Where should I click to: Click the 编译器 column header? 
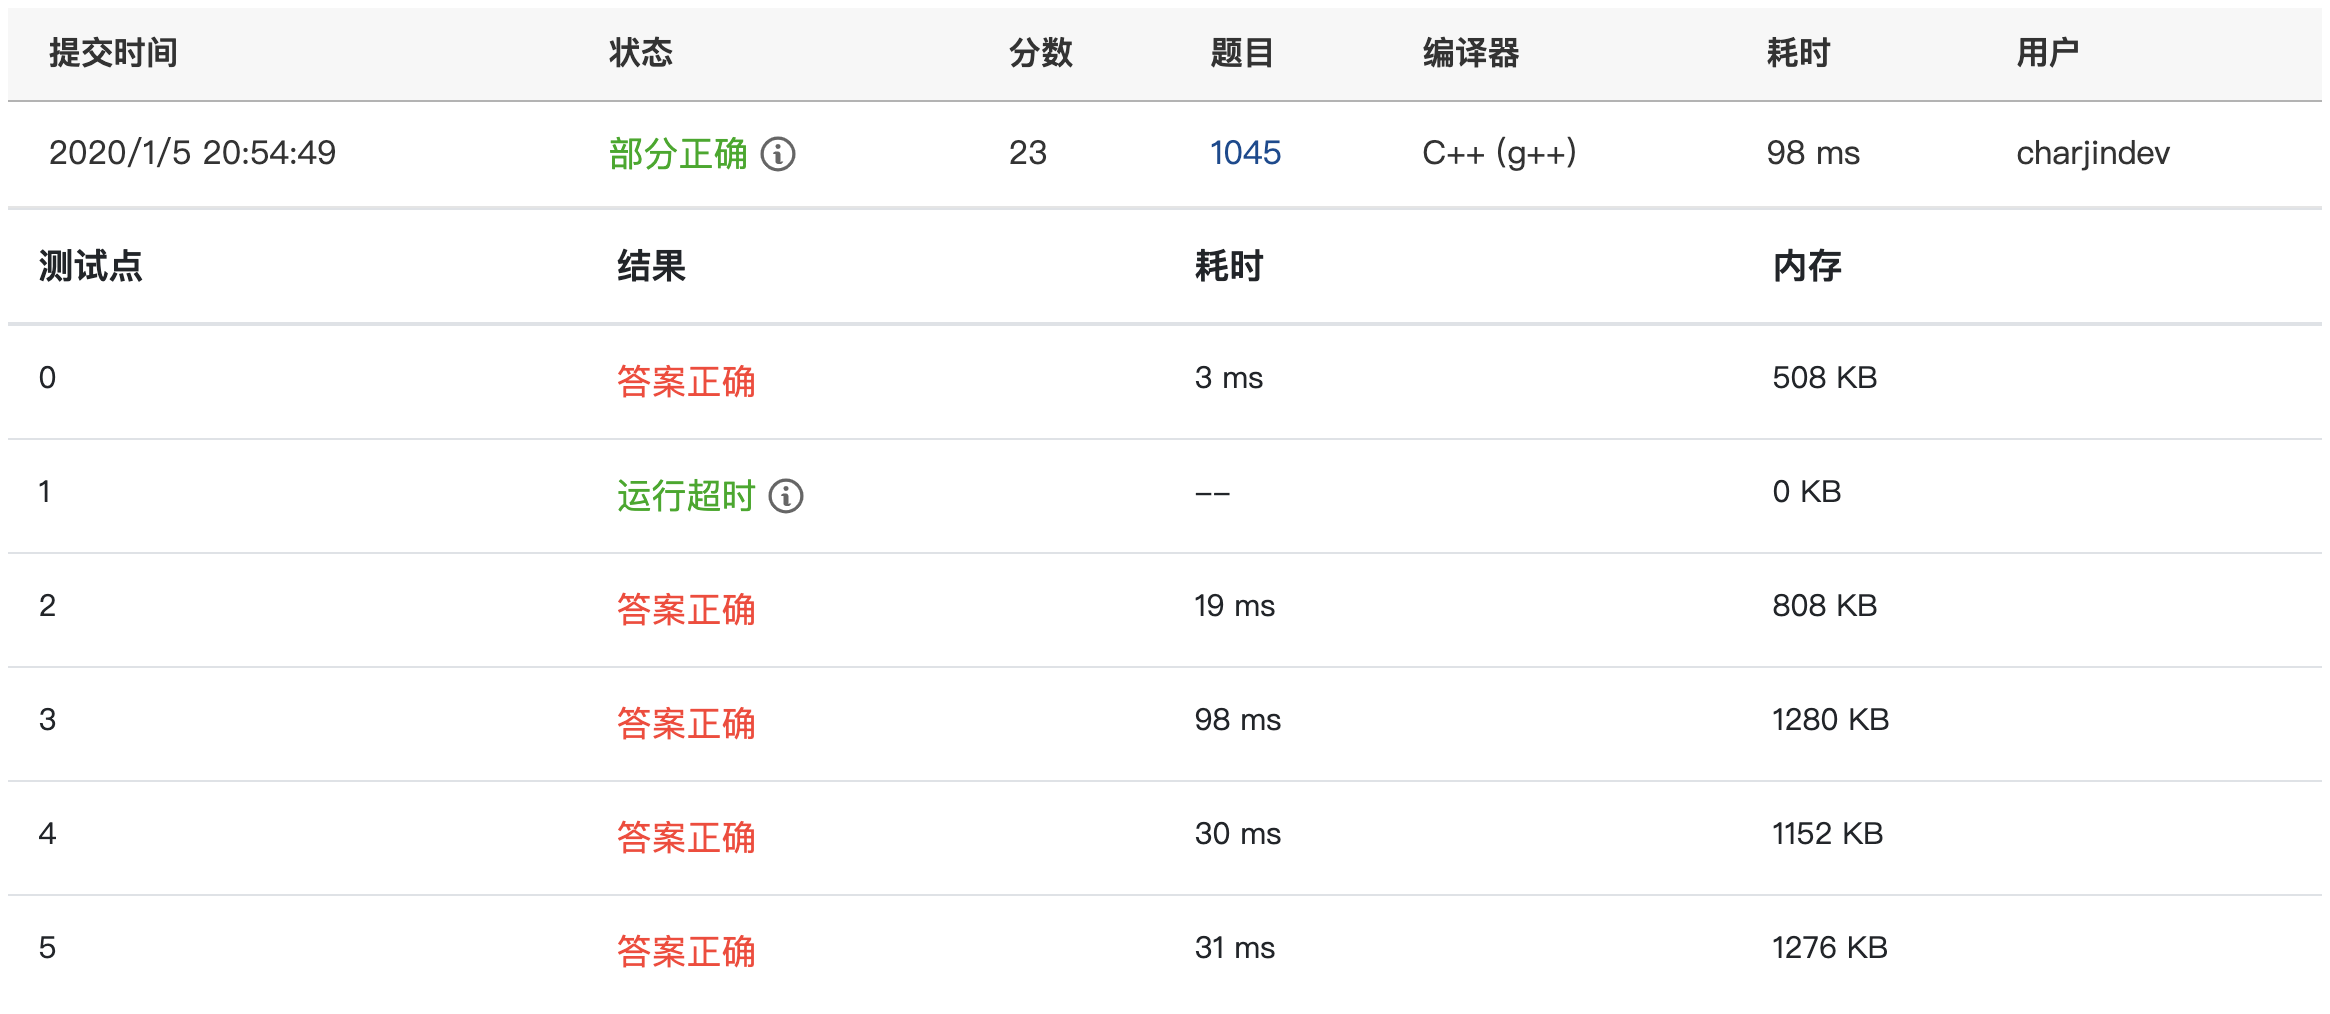(1471, 53)
